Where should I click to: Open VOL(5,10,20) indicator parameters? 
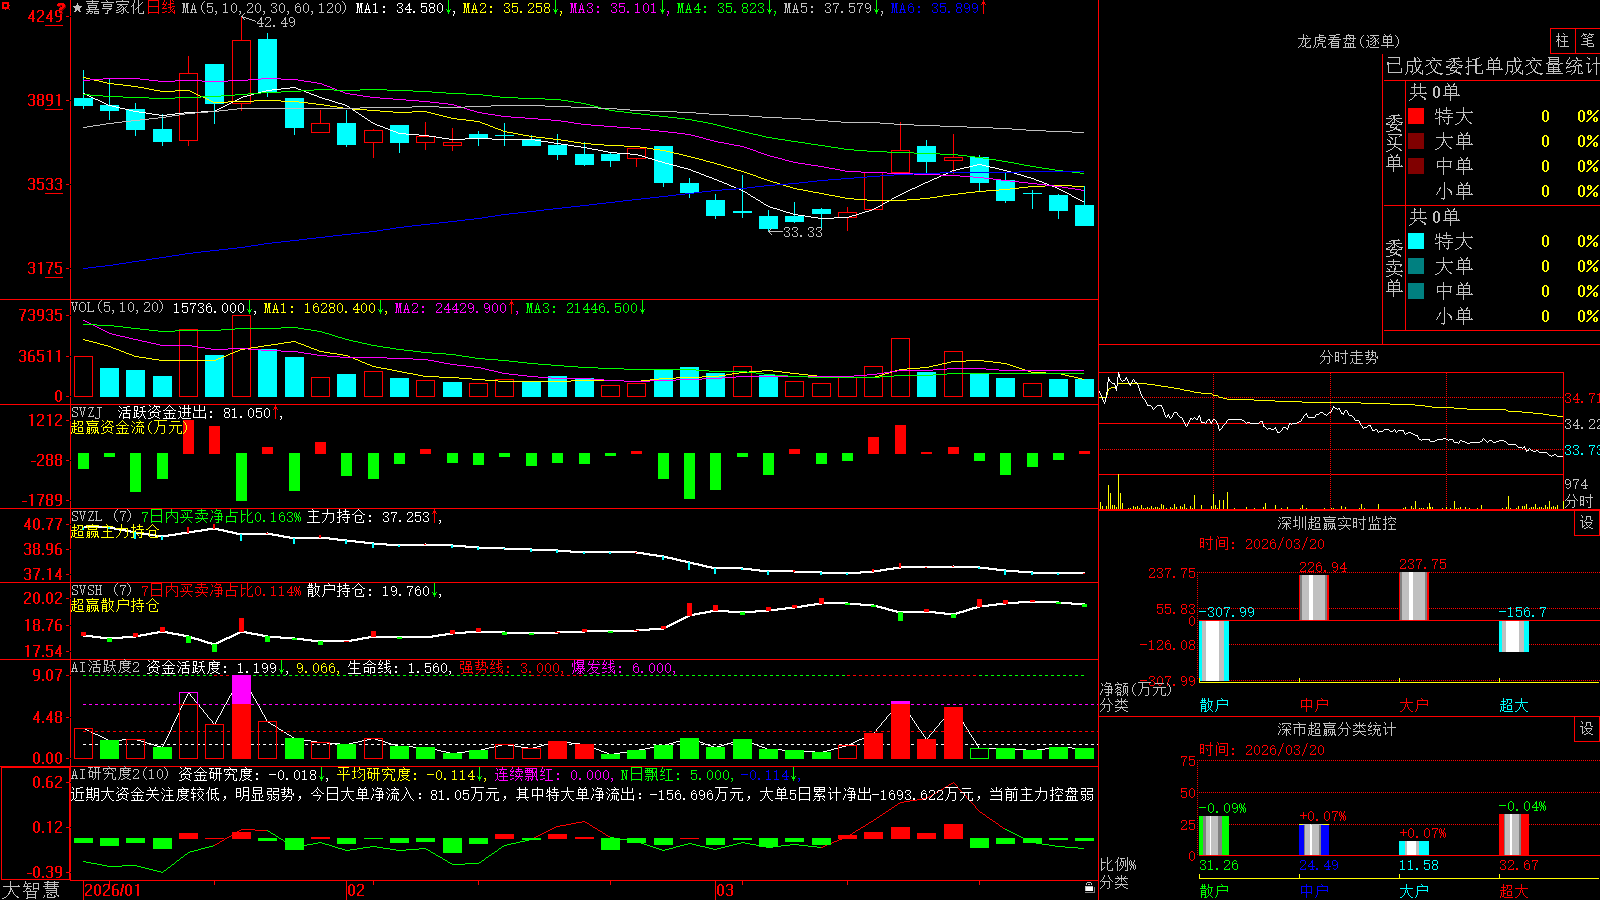coord(117,308)
